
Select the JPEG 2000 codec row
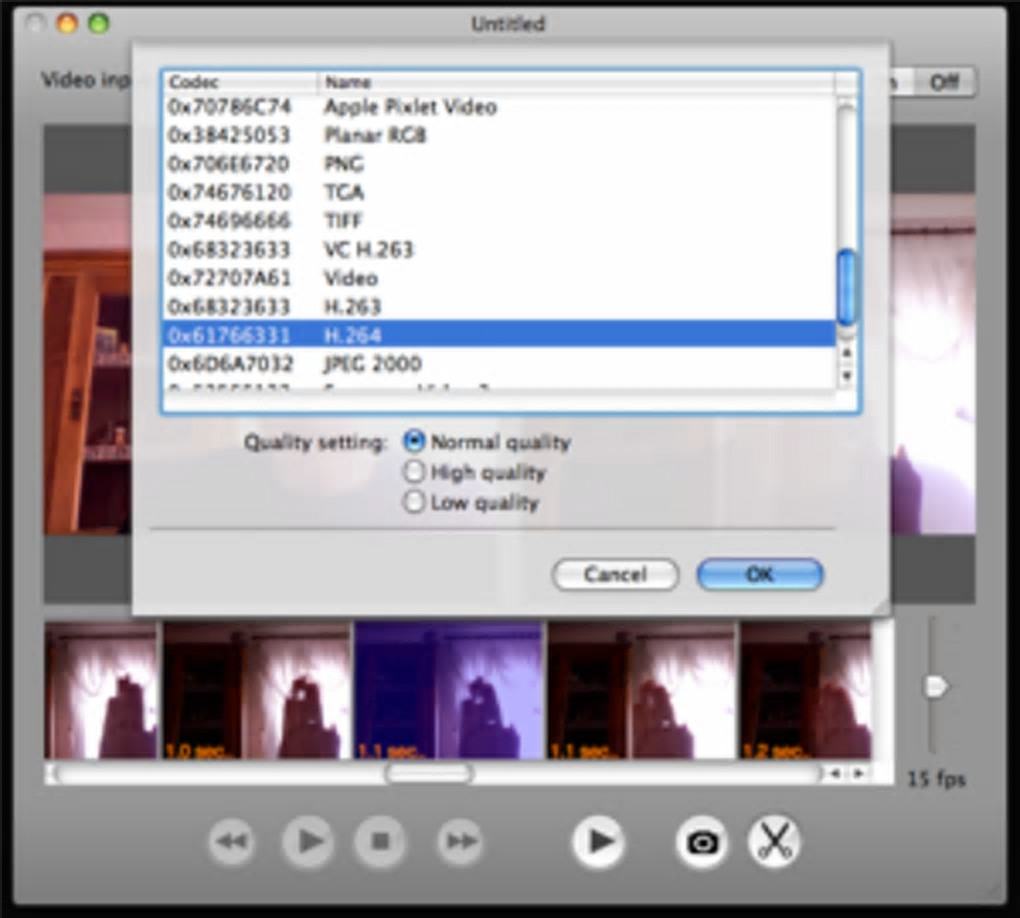point(499,364)
